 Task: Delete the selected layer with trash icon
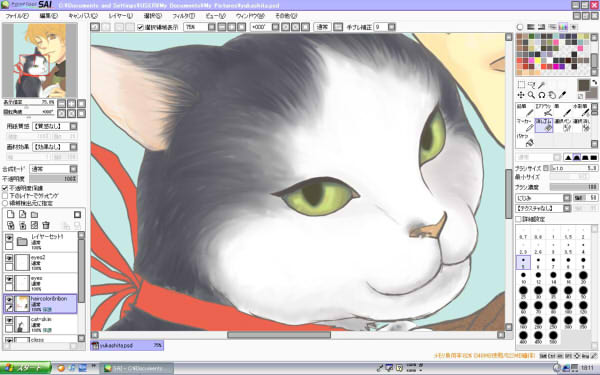click(x=46, y=225)
